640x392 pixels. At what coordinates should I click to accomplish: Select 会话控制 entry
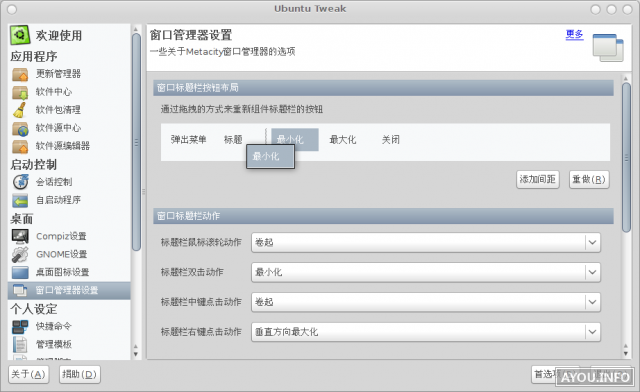pos(54,182)
